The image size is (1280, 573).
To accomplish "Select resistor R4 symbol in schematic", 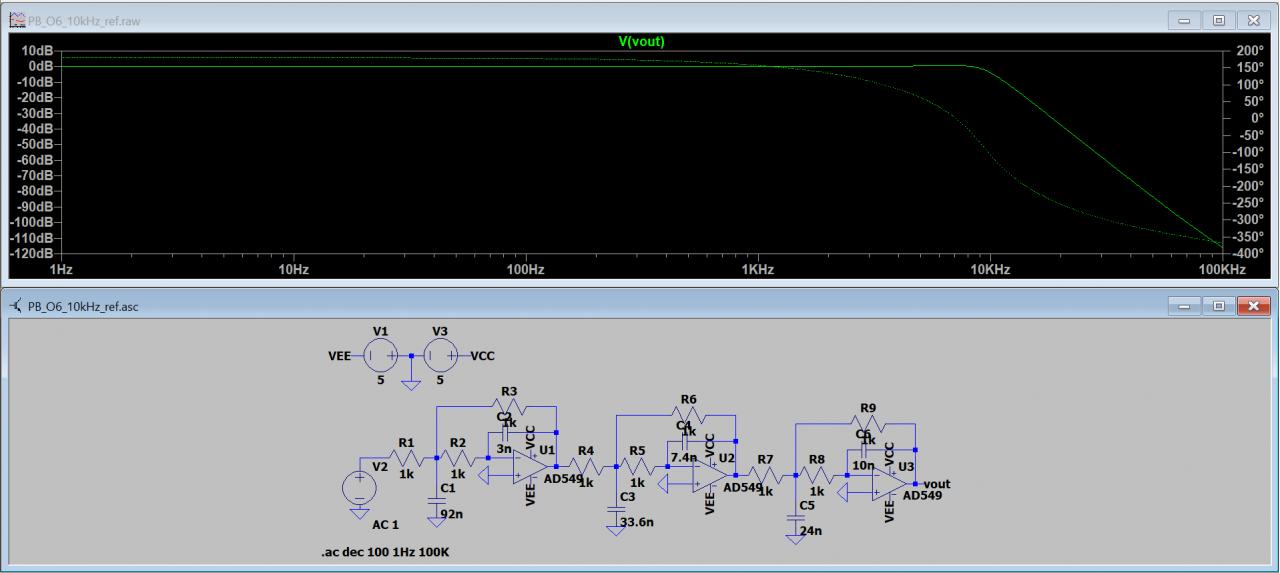I will point(585,465).
